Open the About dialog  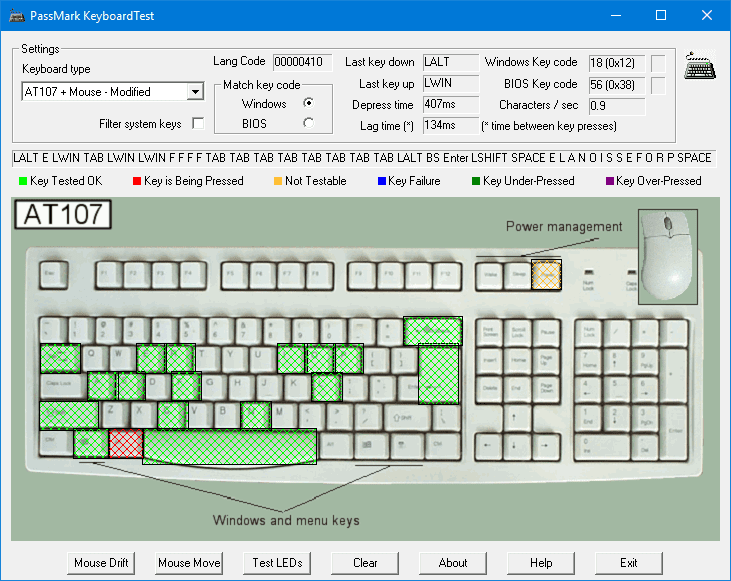[x=453, y=563]
